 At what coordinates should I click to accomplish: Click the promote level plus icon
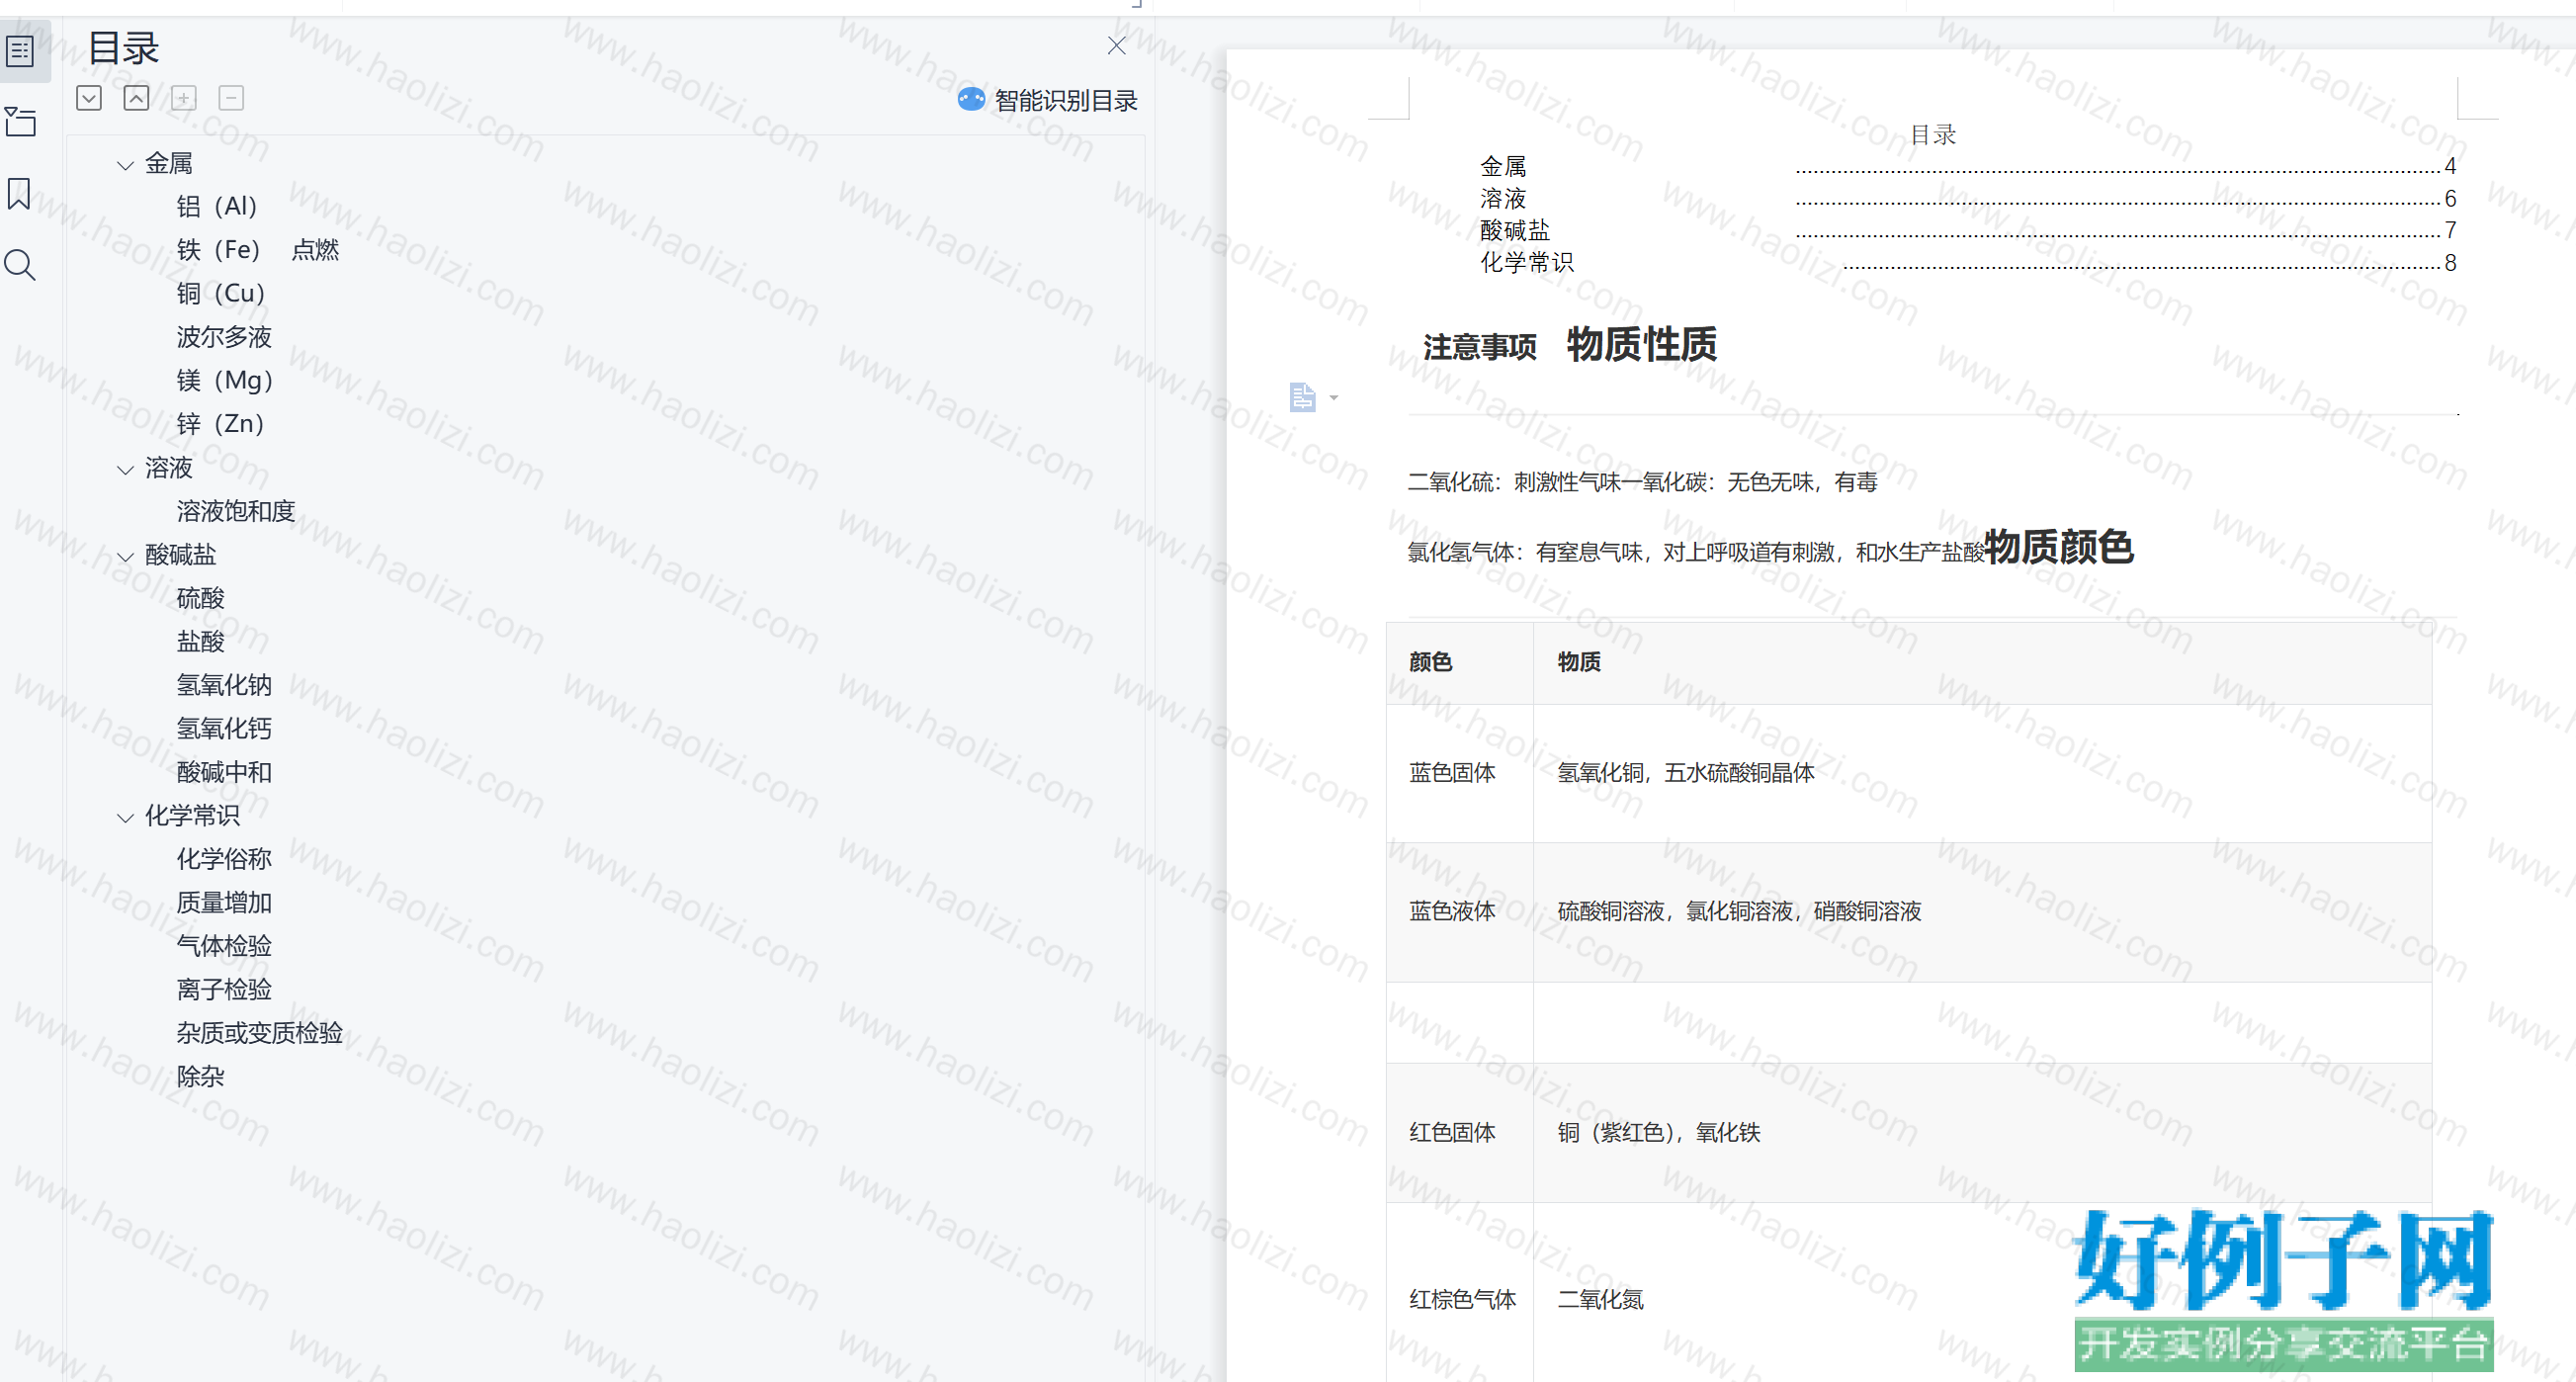184,98
